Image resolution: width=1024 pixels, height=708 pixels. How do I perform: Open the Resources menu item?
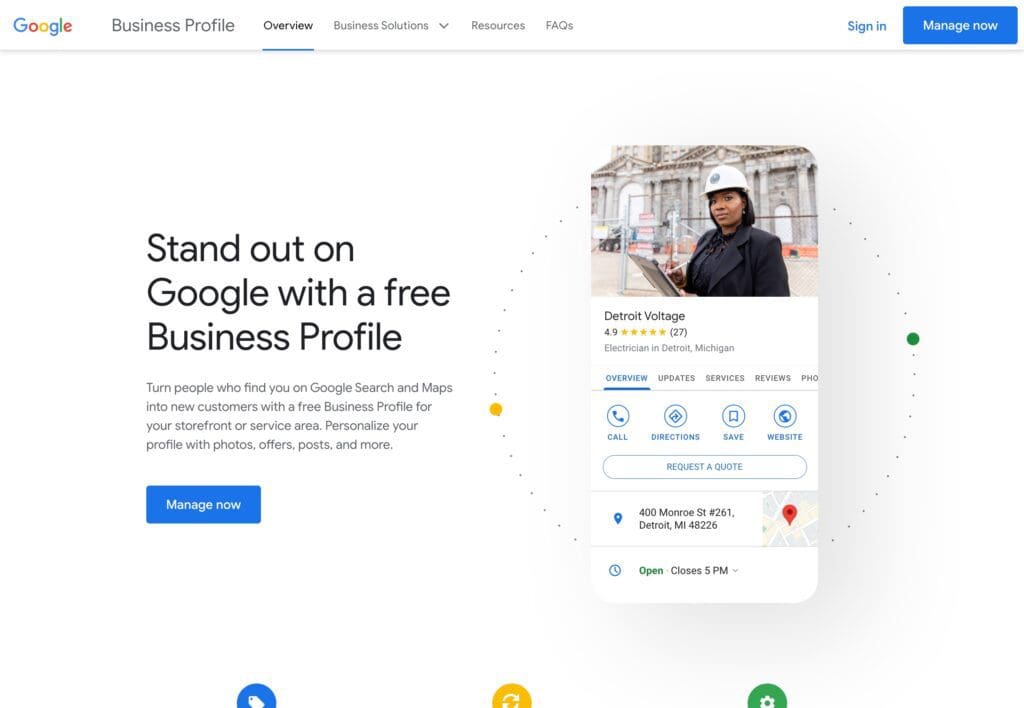pyautogui.click(x=498, y=25)
